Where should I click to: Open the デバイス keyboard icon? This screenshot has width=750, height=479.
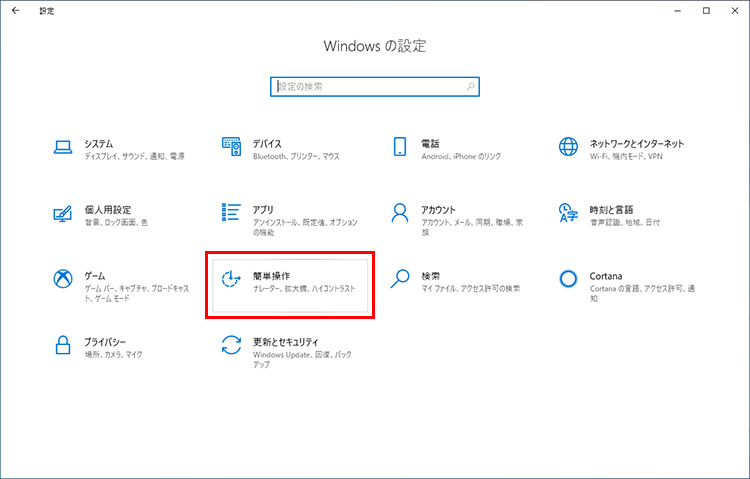[x=231, y=147]
